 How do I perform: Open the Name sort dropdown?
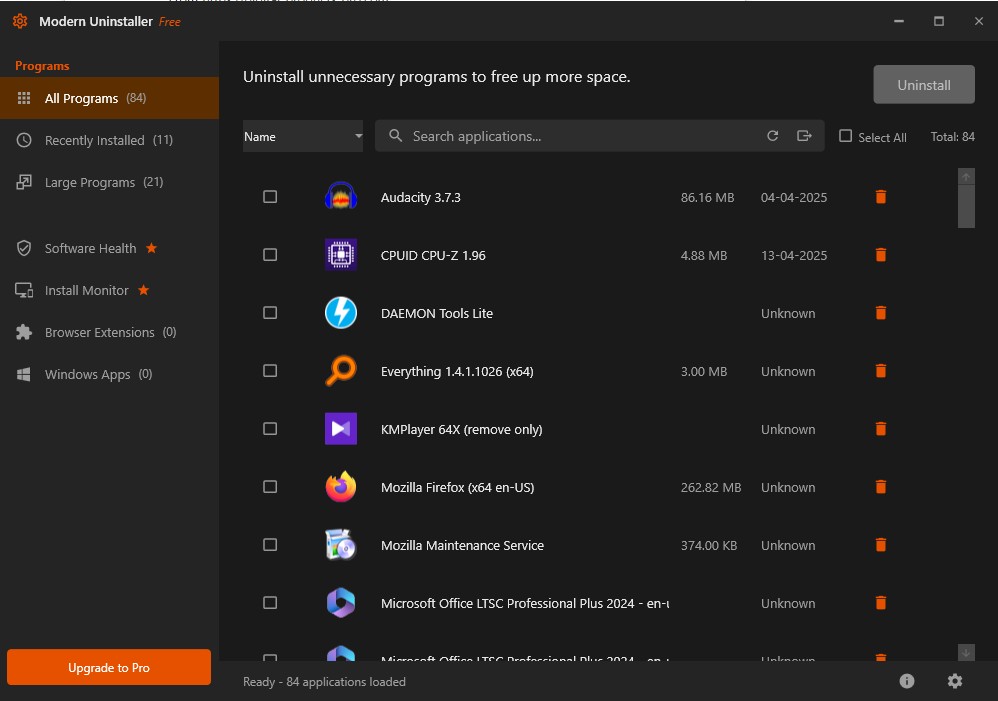point(303,137)
